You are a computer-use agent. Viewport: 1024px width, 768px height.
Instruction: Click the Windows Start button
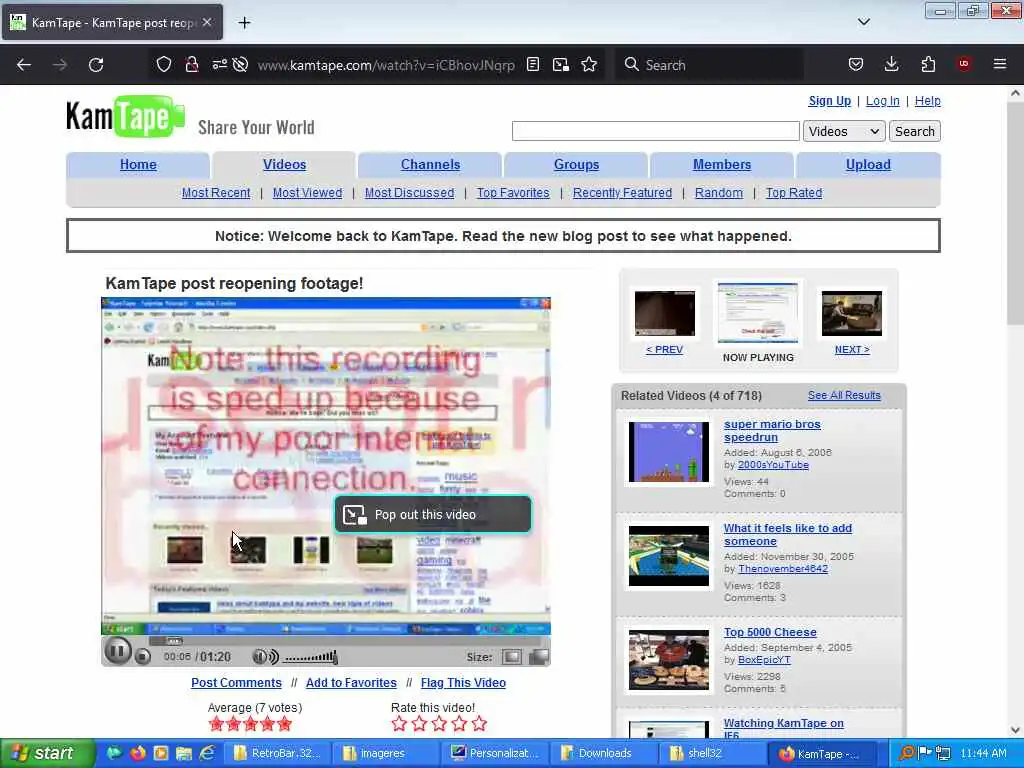pyautogui.click(x=47, y=753)
